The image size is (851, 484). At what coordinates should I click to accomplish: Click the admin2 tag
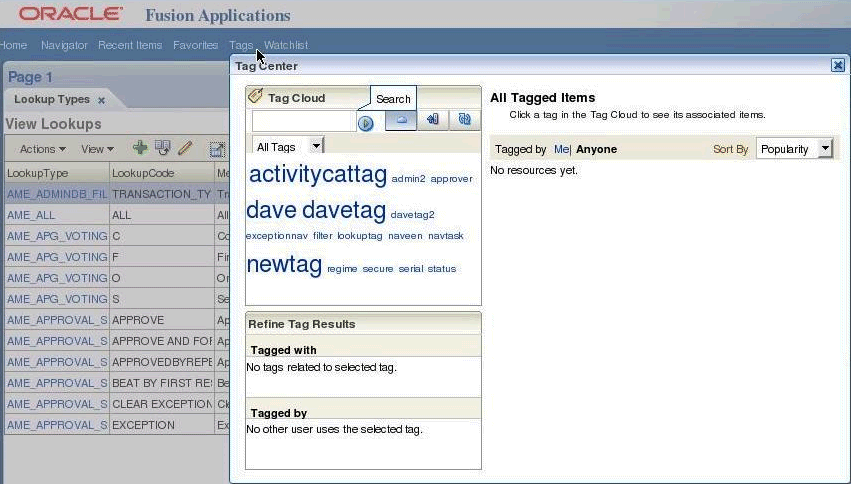pyautogui.click(x=408, y=179)
